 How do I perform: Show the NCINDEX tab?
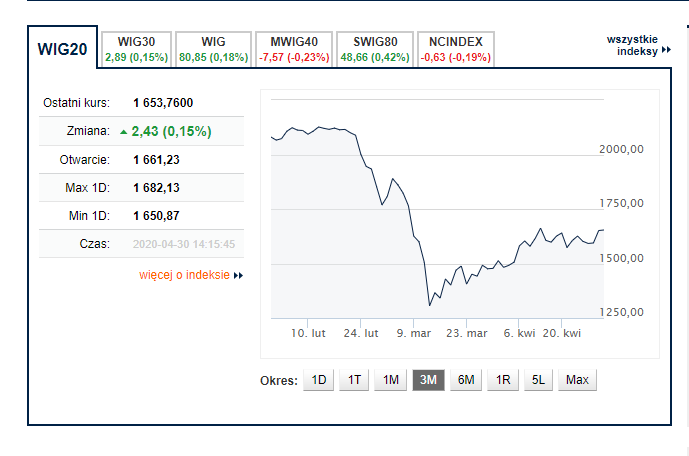456,49
